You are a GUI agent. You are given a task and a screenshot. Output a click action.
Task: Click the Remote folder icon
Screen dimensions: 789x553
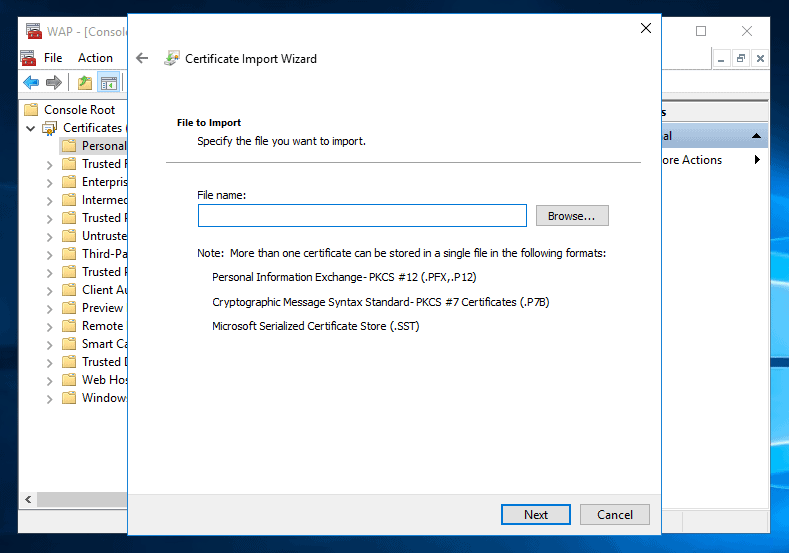pyautogui.click(x=69, y=326)
